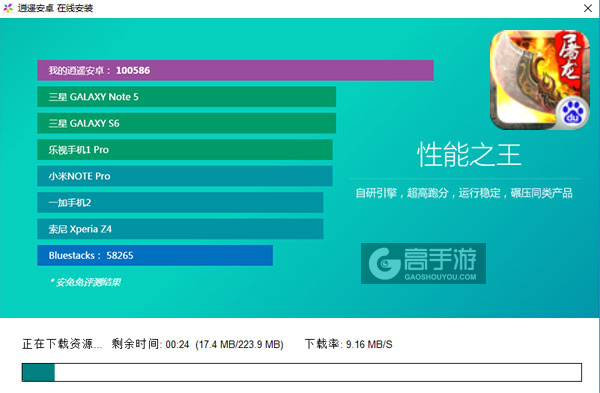Click the 下载率 9.16 MB/S readout
Image resolution: width=600 pixels, height=393 pixels.
coord(349,344)
